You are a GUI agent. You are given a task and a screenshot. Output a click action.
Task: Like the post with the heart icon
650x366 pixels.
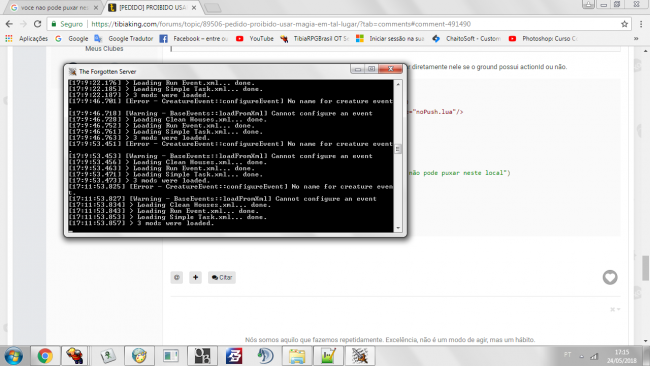610,277
